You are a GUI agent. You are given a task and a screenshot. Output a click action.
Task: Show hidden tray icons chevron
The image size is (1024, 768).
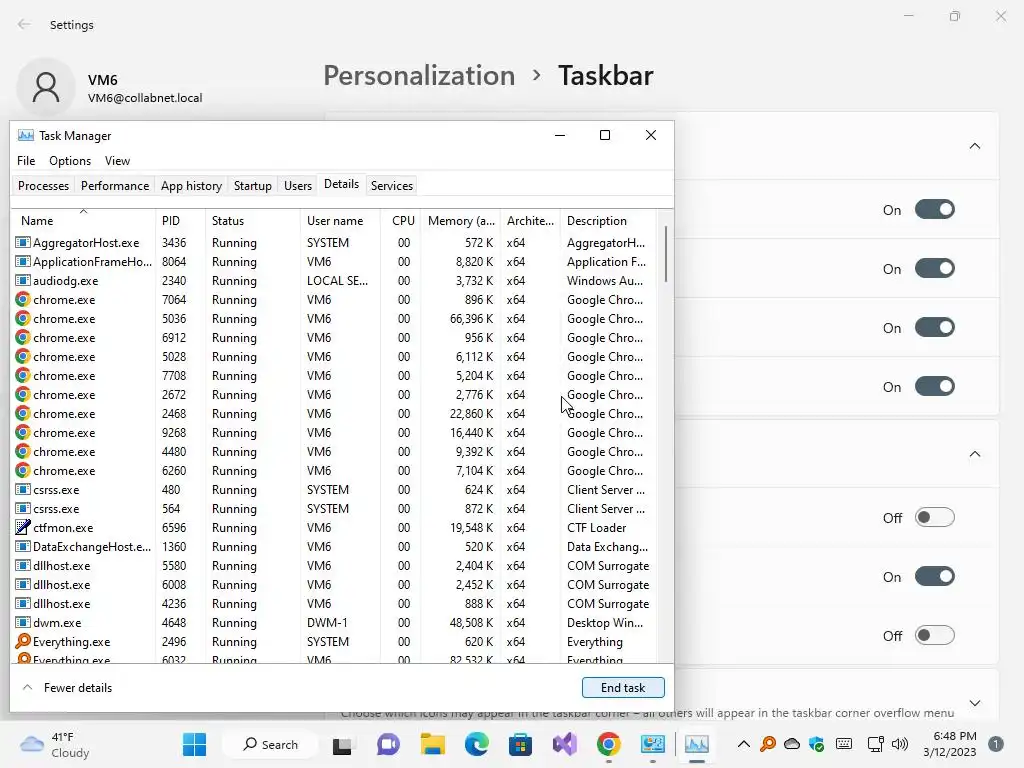click(x=744, y=744)
